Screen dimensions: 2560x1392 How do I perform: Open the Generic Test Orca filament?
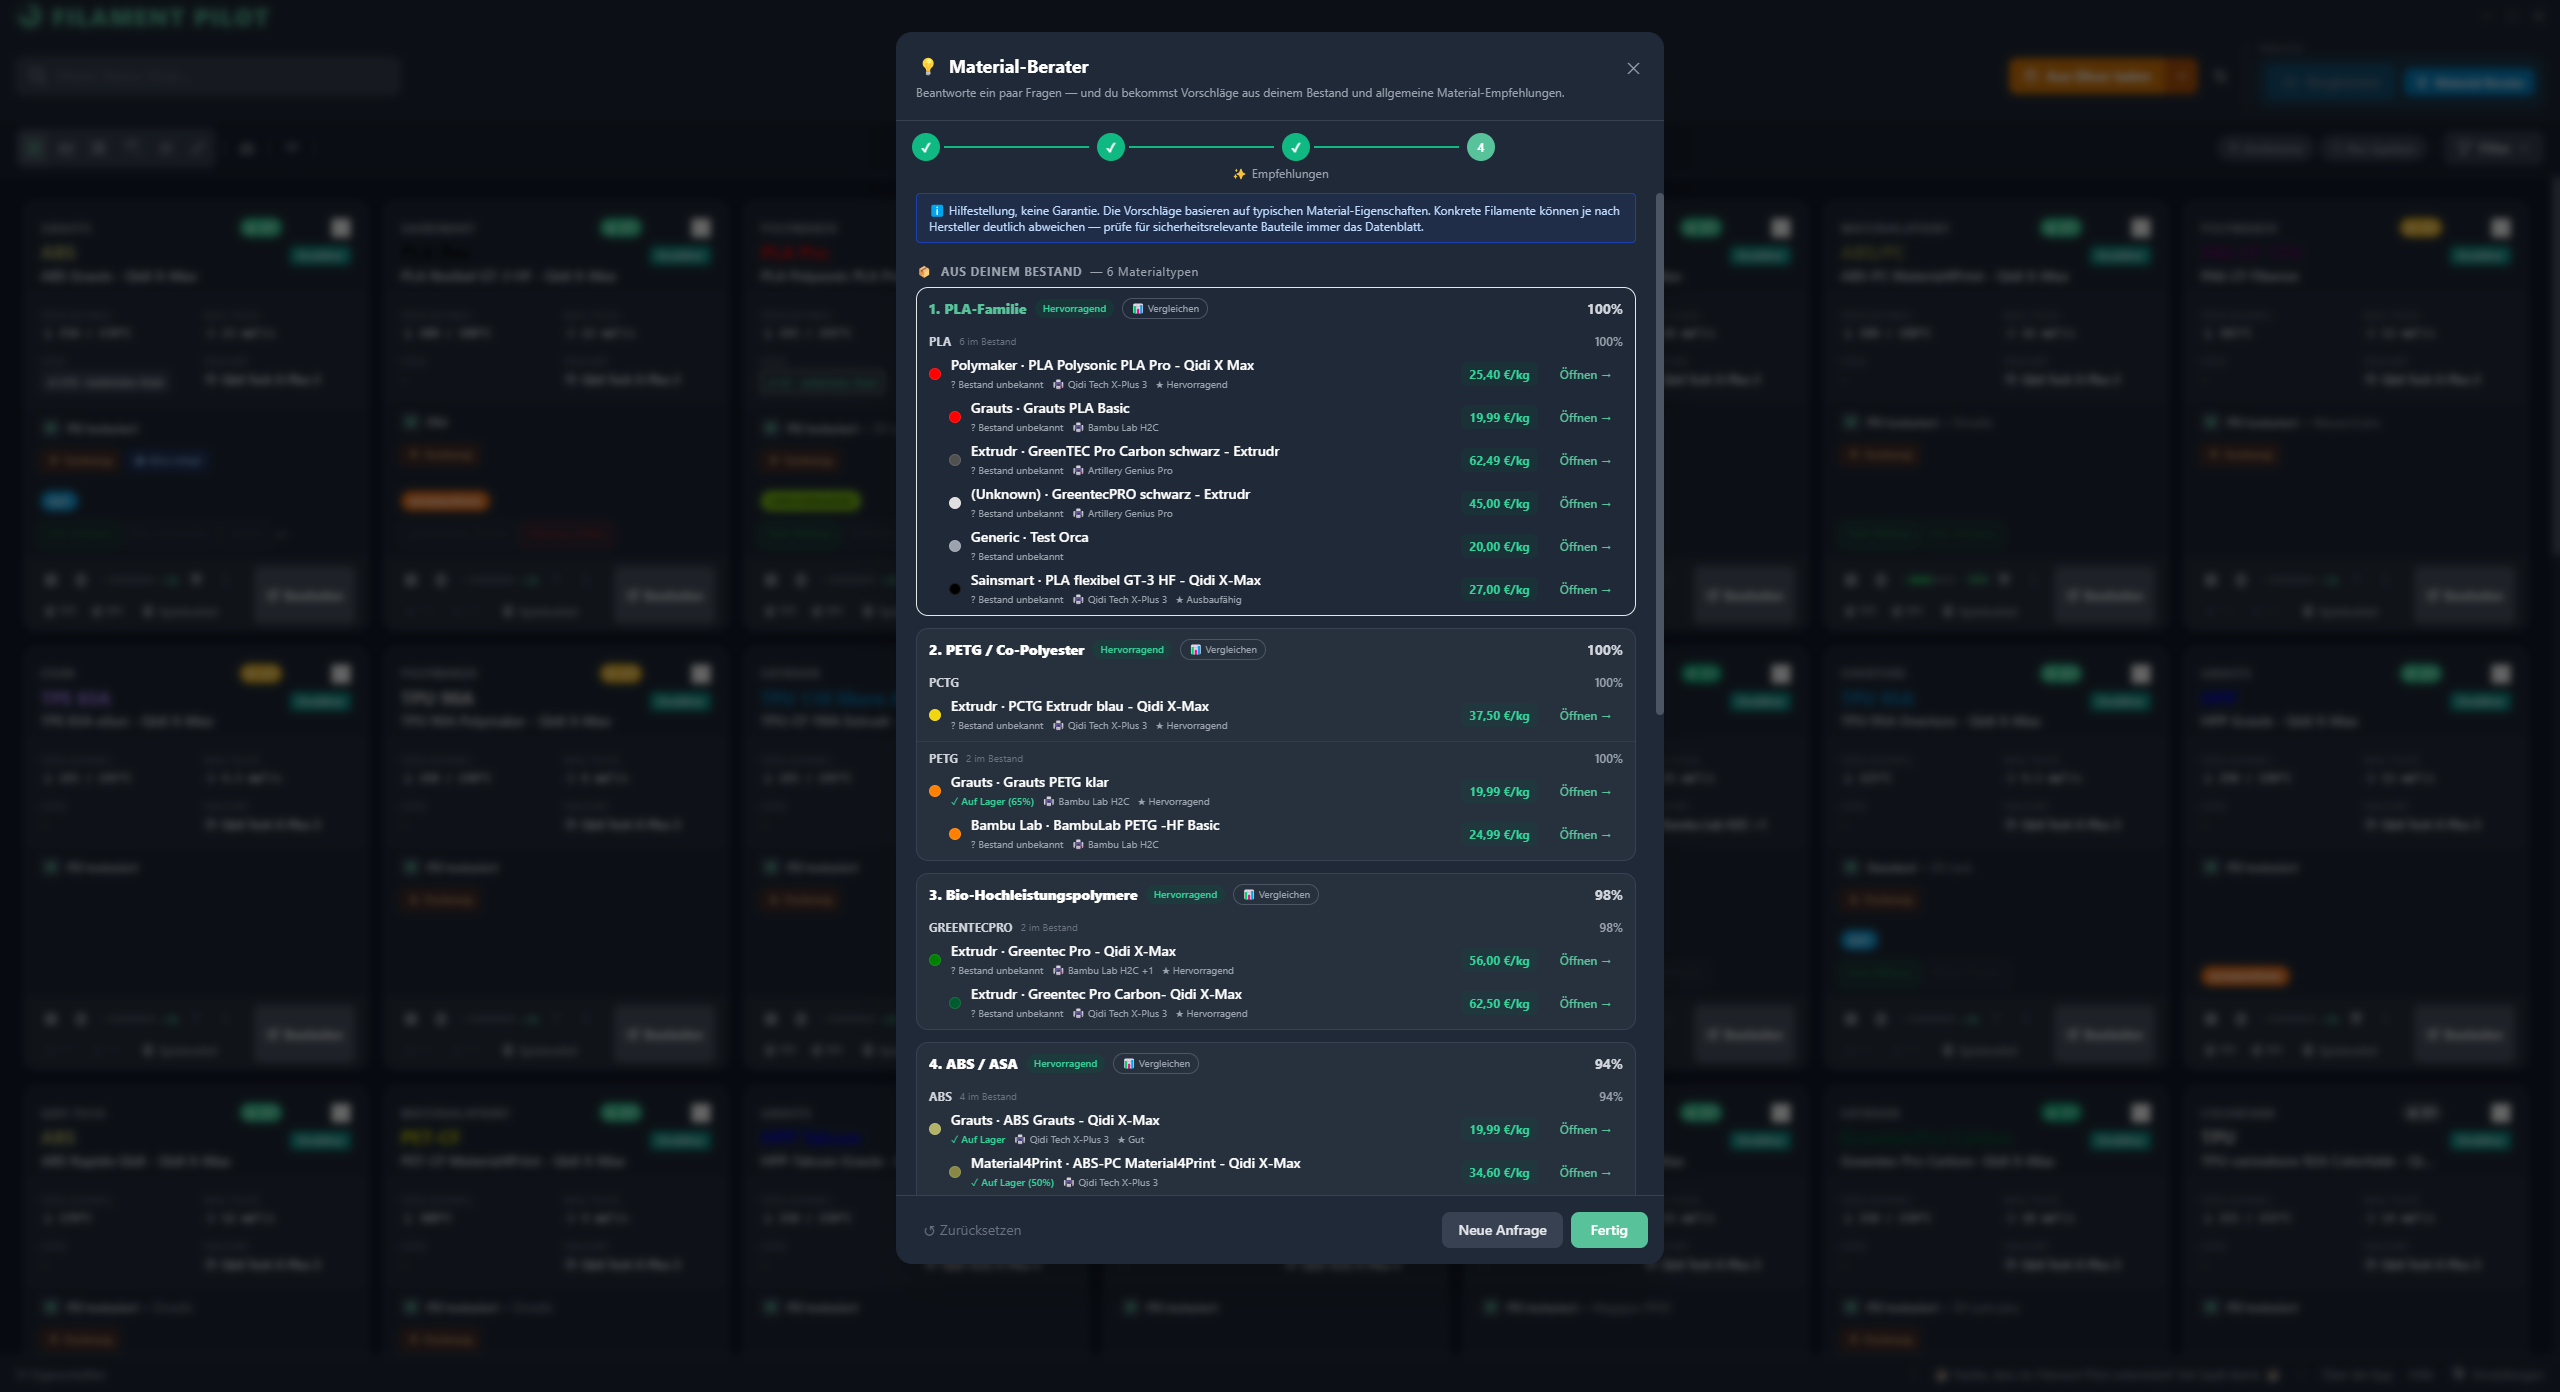[x=1585, y=547]
